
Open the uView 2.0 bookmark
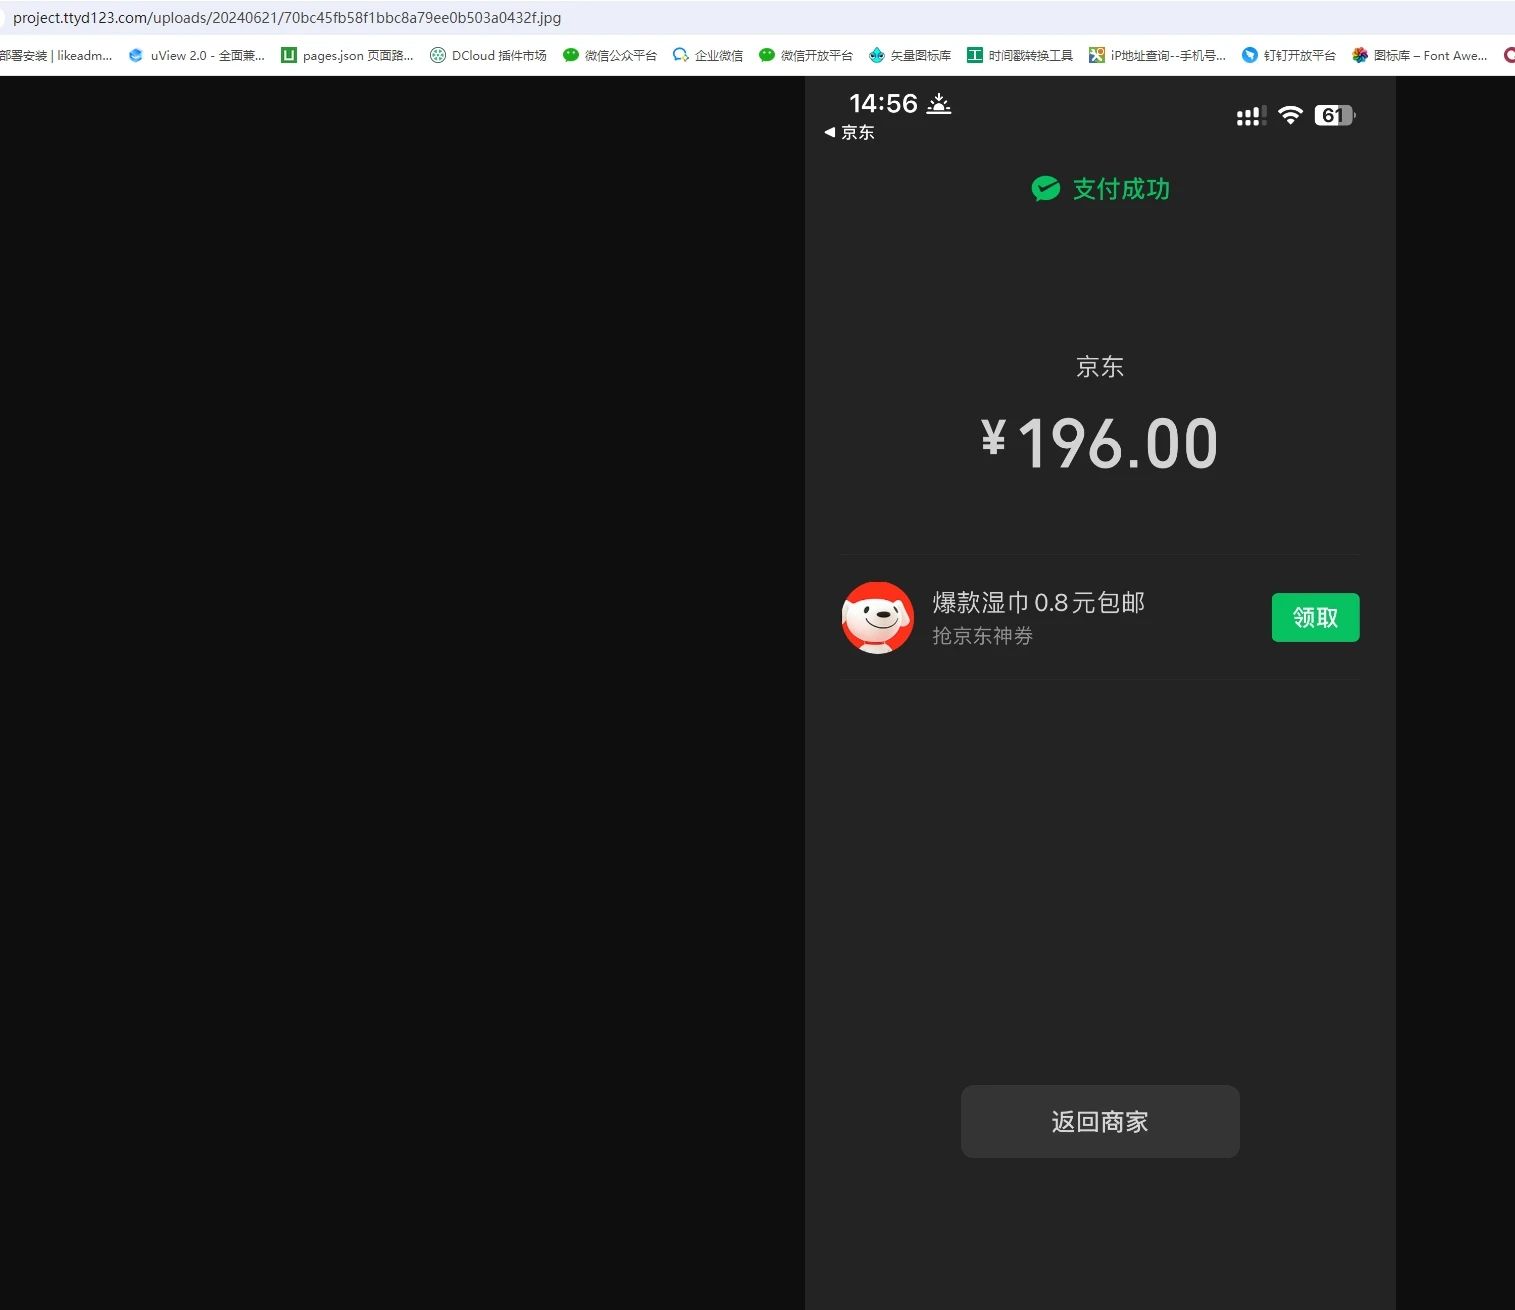tap(196, 56)
